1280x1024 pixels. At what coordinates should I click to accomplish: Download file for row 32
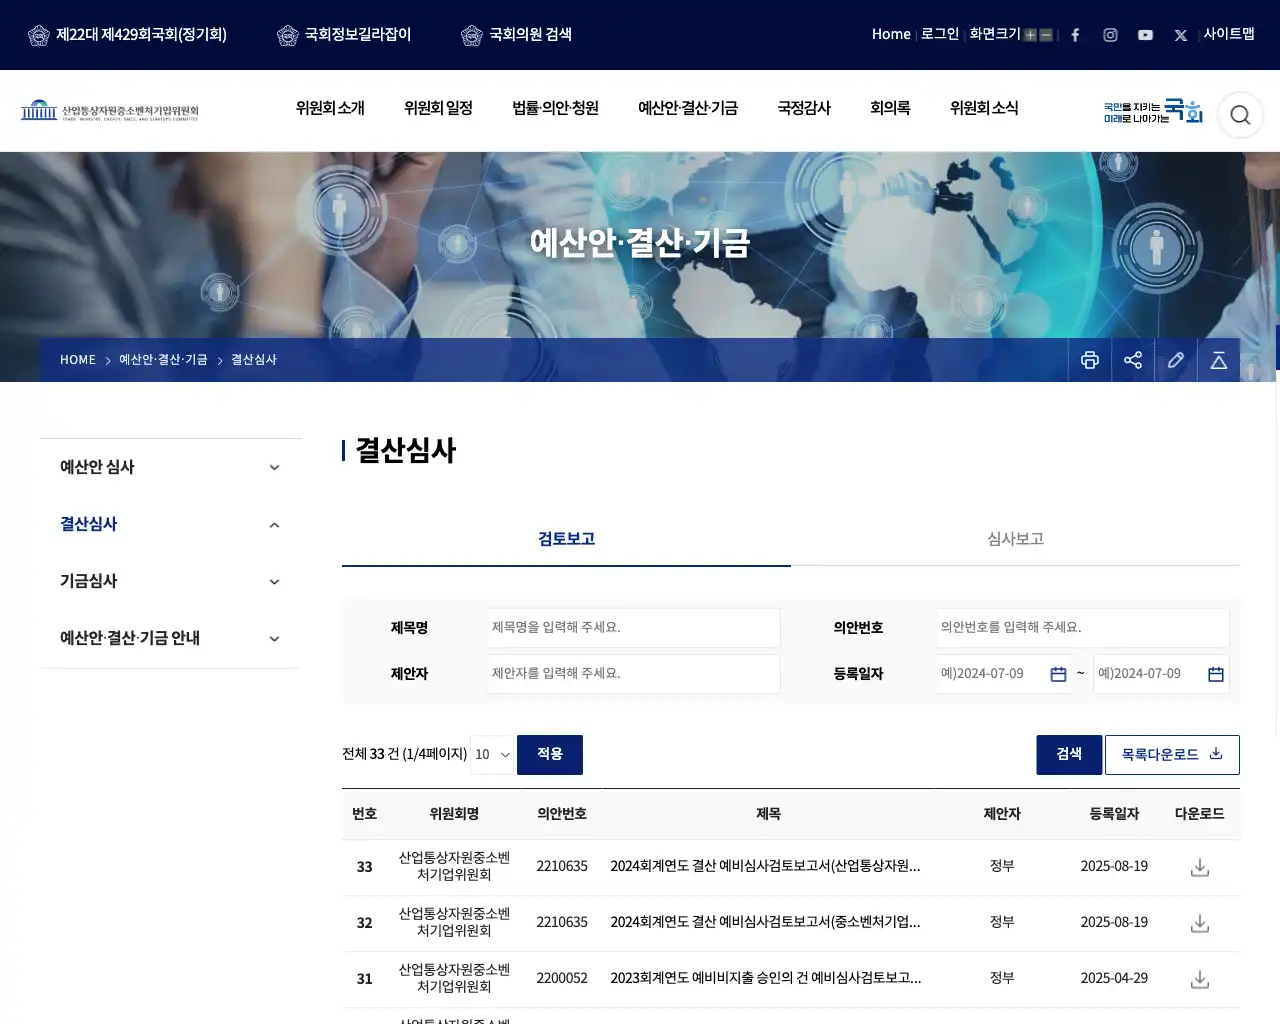coord(1200,923)
